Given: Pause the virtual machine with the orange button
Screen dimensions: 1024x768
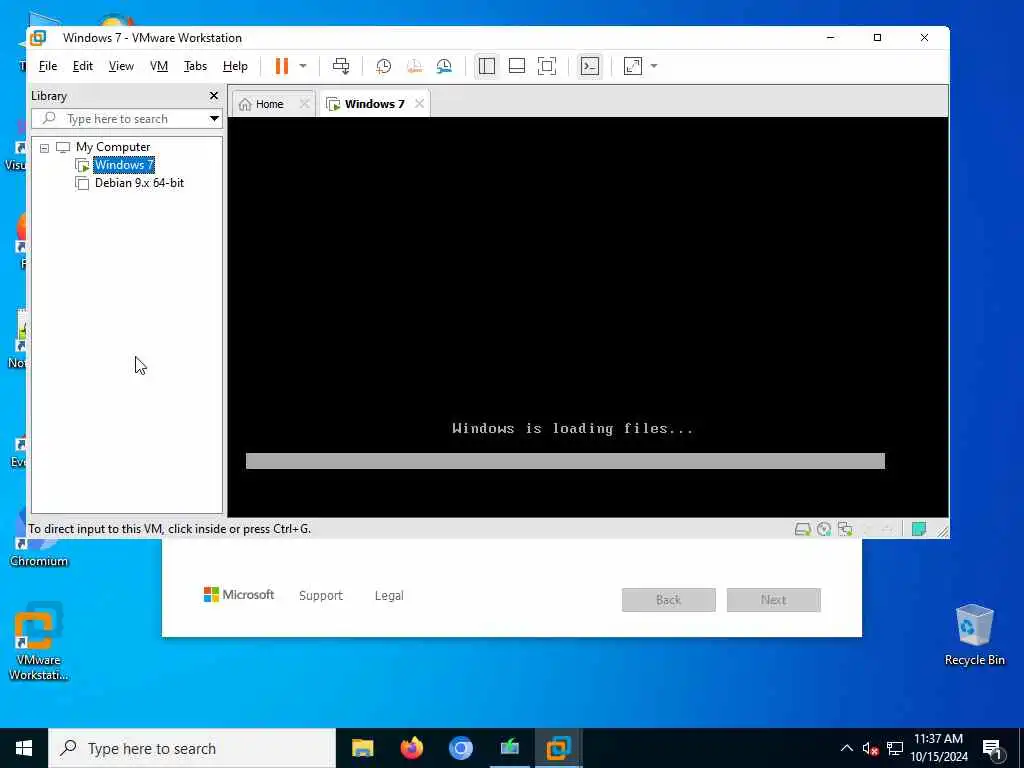Looking at the screenshot, I should pyautogui.click(x=281, y=66).
